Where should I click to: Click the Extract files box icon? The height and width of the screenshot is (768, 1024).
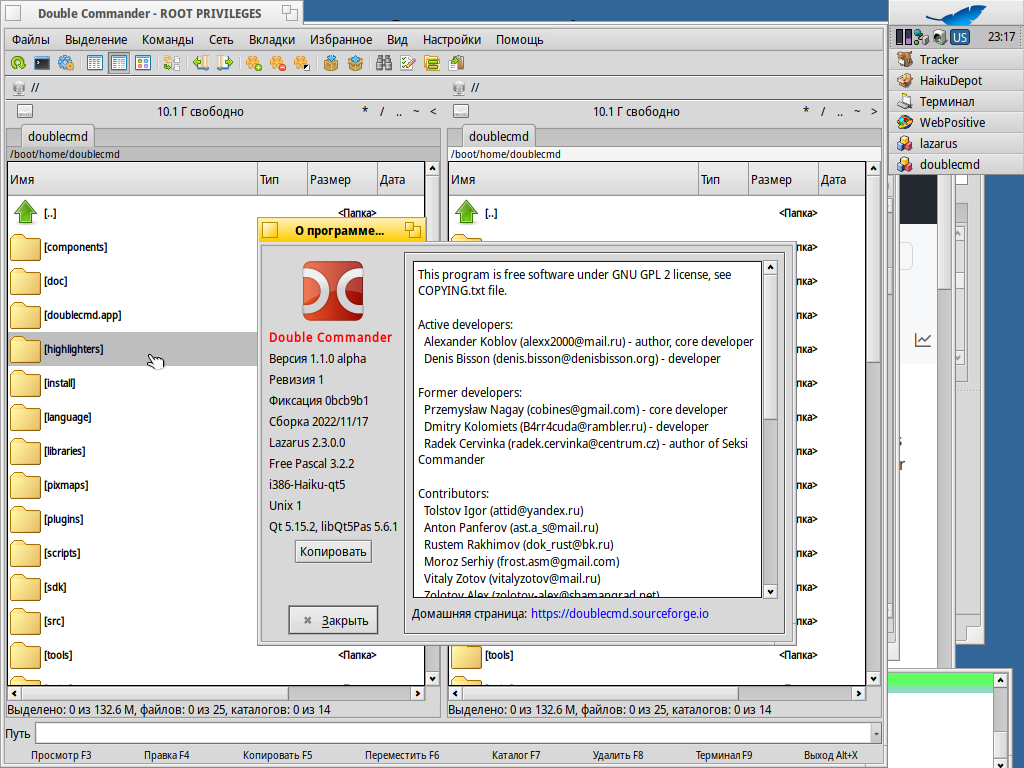[x=355, y=63]
